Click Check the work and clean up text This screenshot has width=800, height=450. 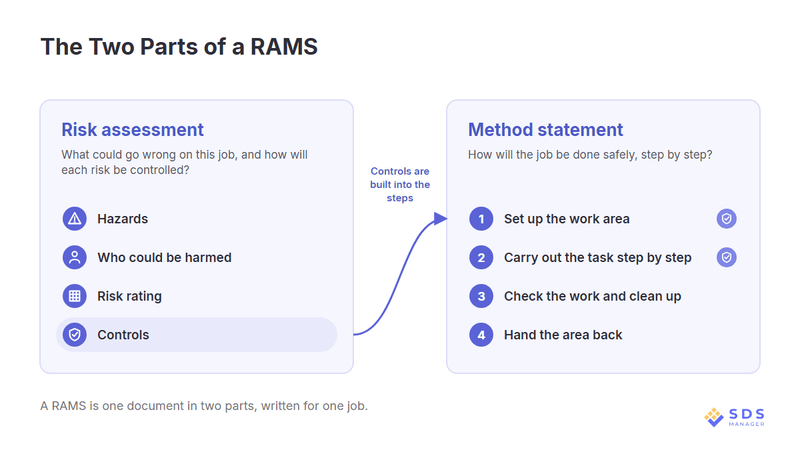click(x=592, y=296)
